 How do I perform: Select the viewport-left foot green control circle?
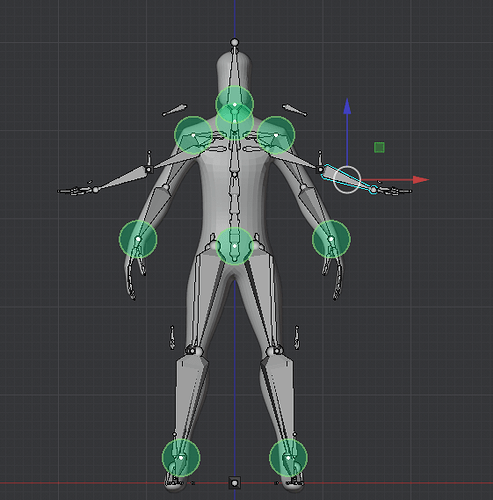[181, 458]
